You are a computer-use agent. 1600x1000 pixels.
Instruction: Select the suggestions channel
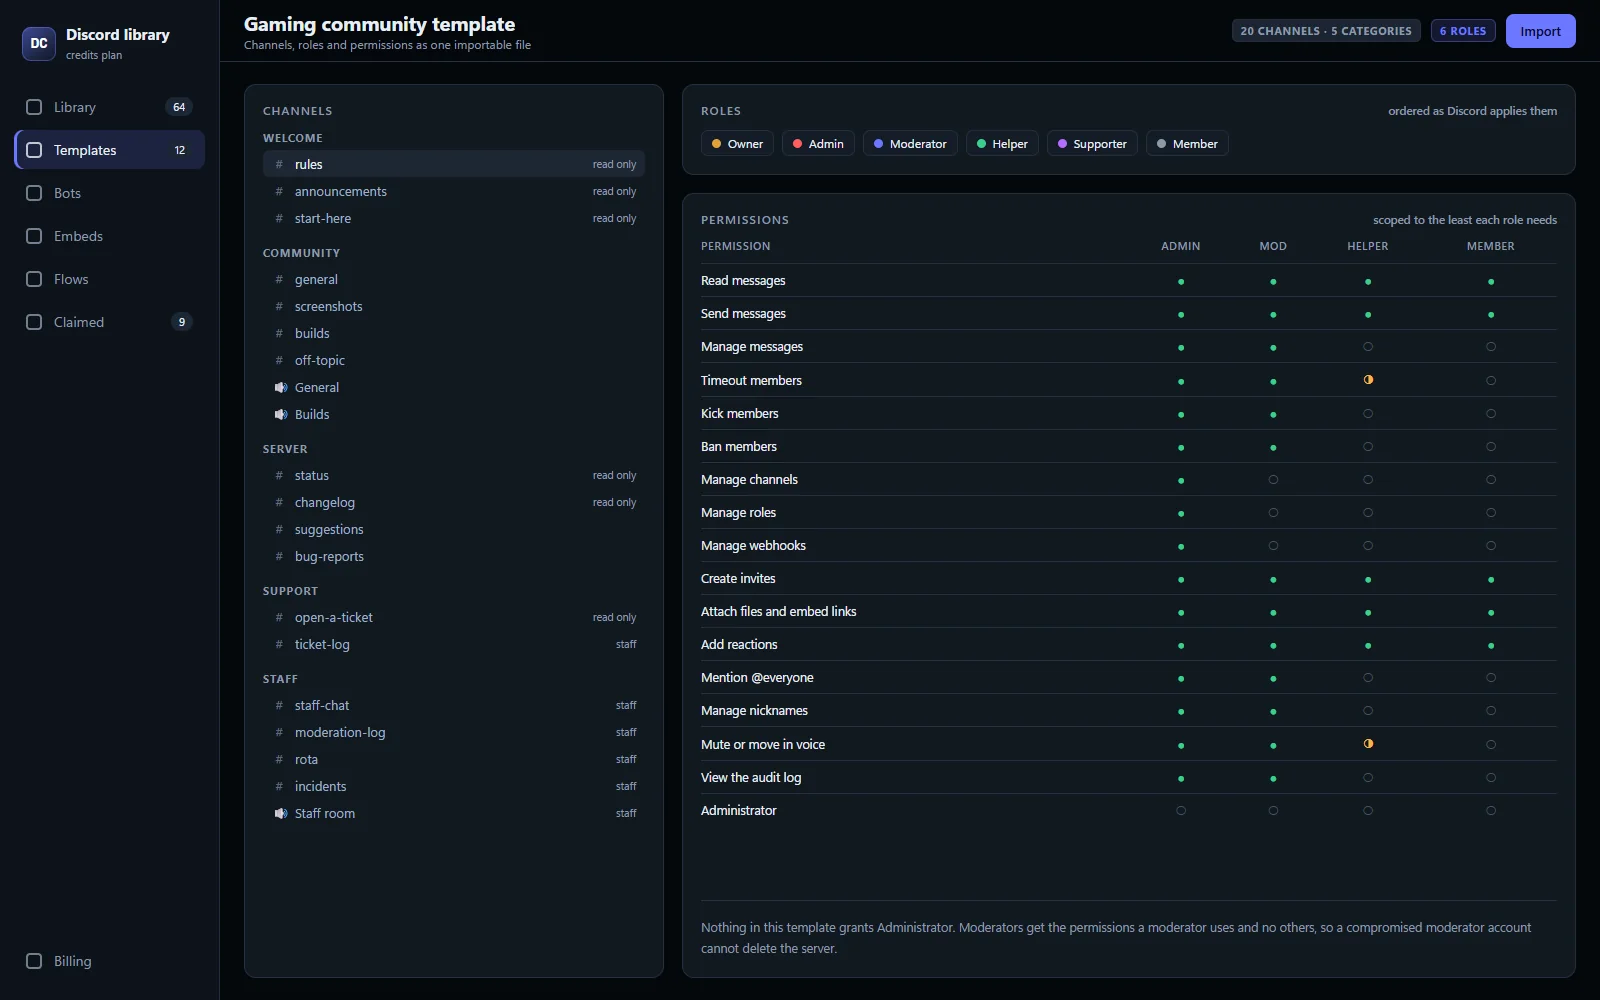[454, 529]
